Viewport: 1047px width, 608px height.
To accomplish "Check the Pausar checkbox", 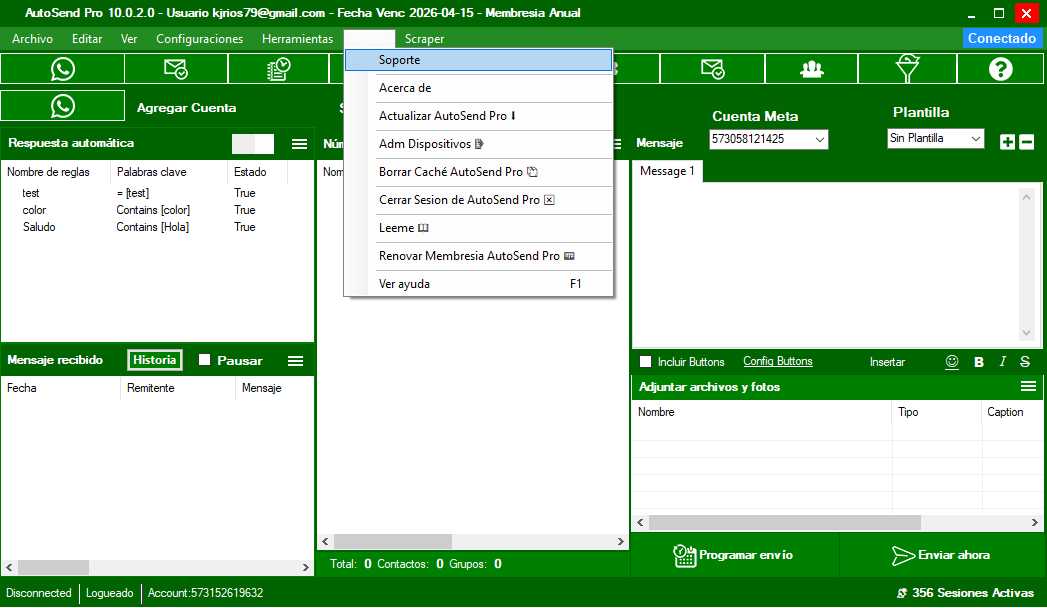I will point(205,360).
